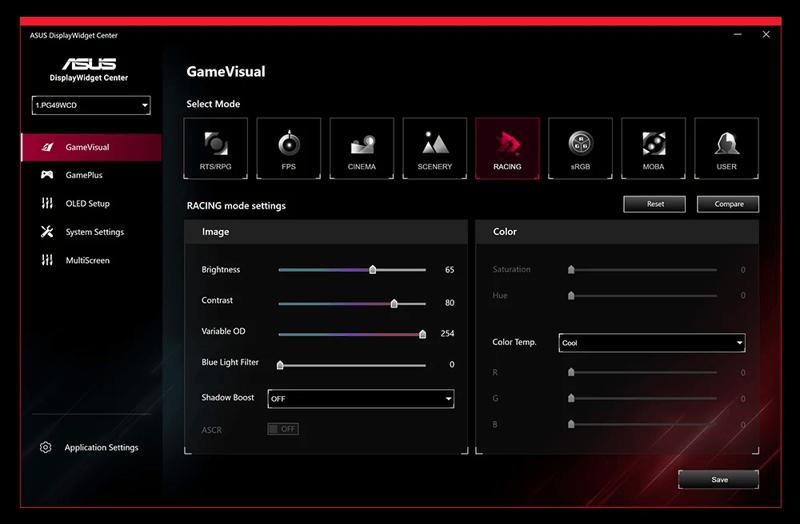Viewport: 800px width, 524px height.
Task: Click the System Settings tools icon
Action: 47,232
